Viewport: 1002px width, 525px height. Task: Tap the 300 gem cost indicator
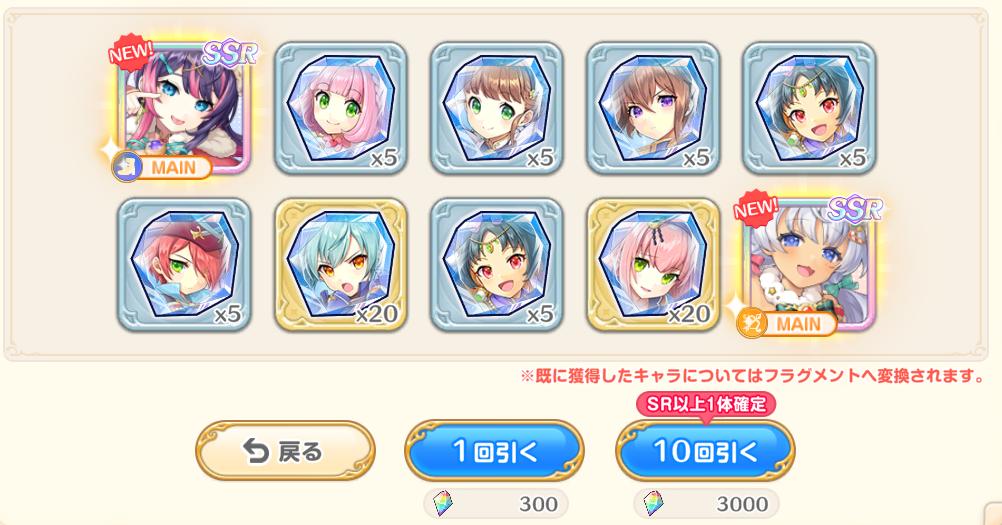[x=496, y=504]
